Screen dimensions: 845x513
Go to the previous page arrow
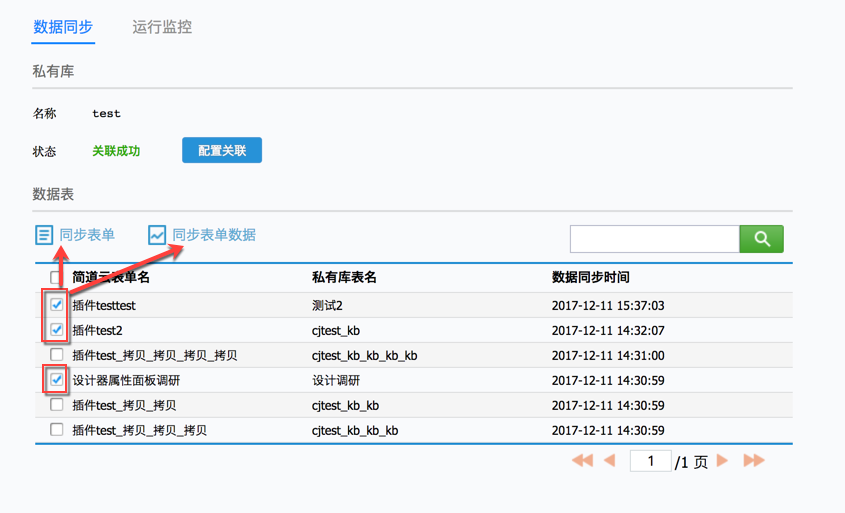(x=609, y=461)
